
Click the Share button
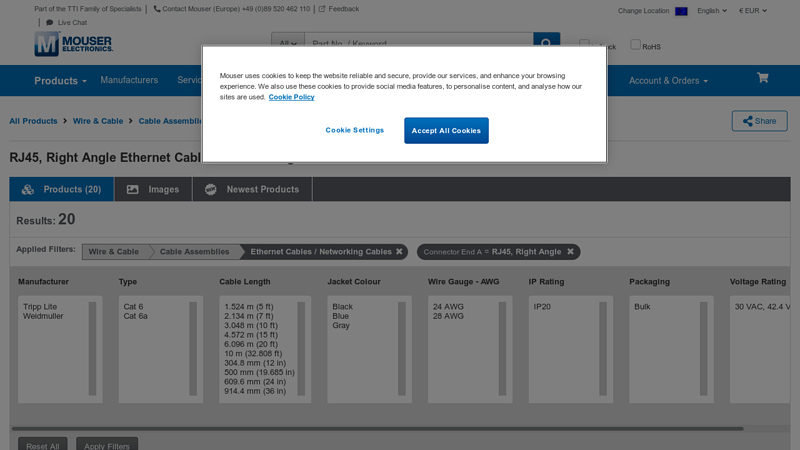pos(759,121)
